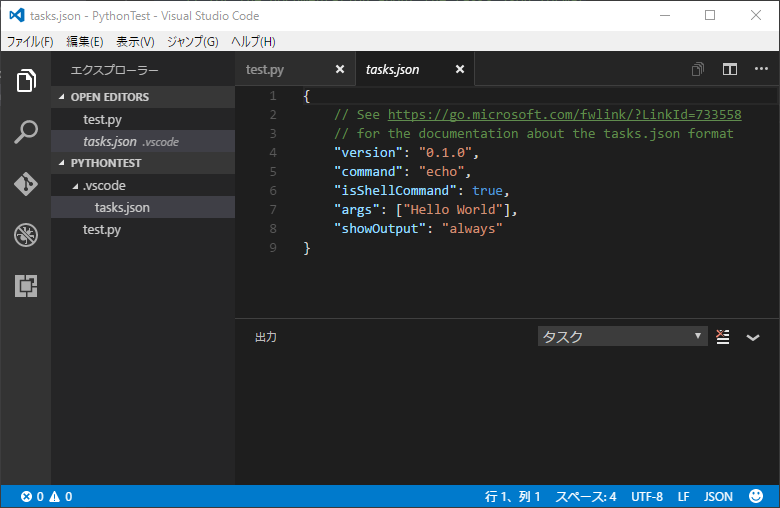Close the tasks.json editor tab
The width and height of the screenshot is (780, 508).
coord(460,69)
